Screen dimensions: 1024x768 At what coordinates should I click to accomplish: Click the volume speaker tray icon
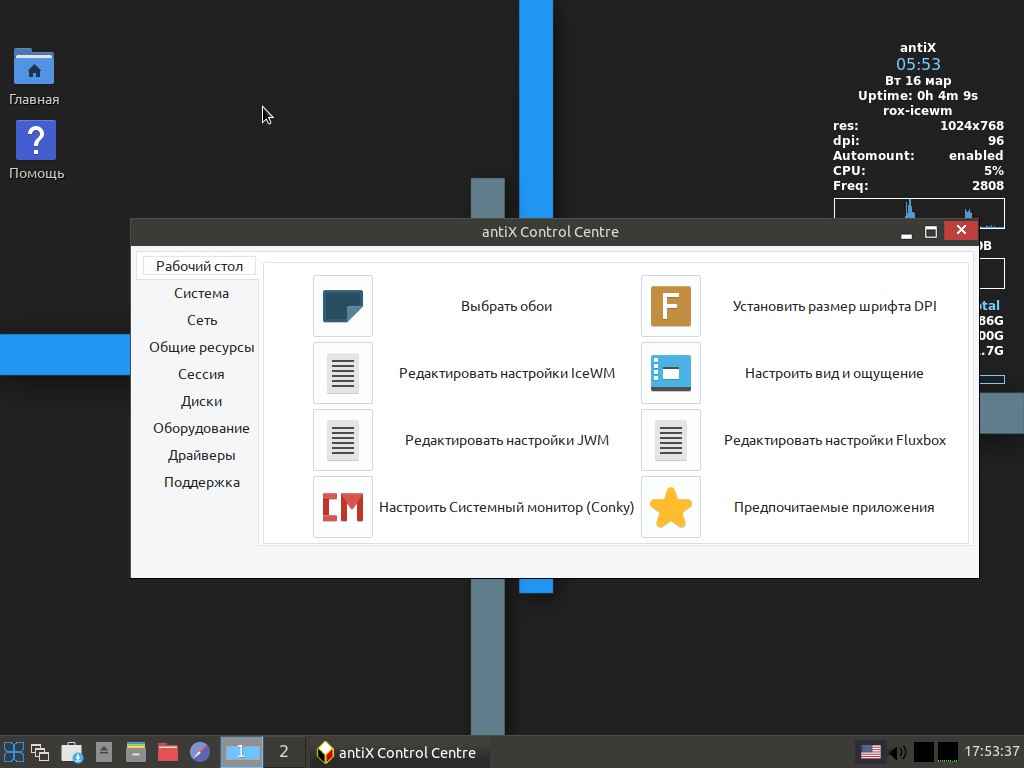coord(897,752)
